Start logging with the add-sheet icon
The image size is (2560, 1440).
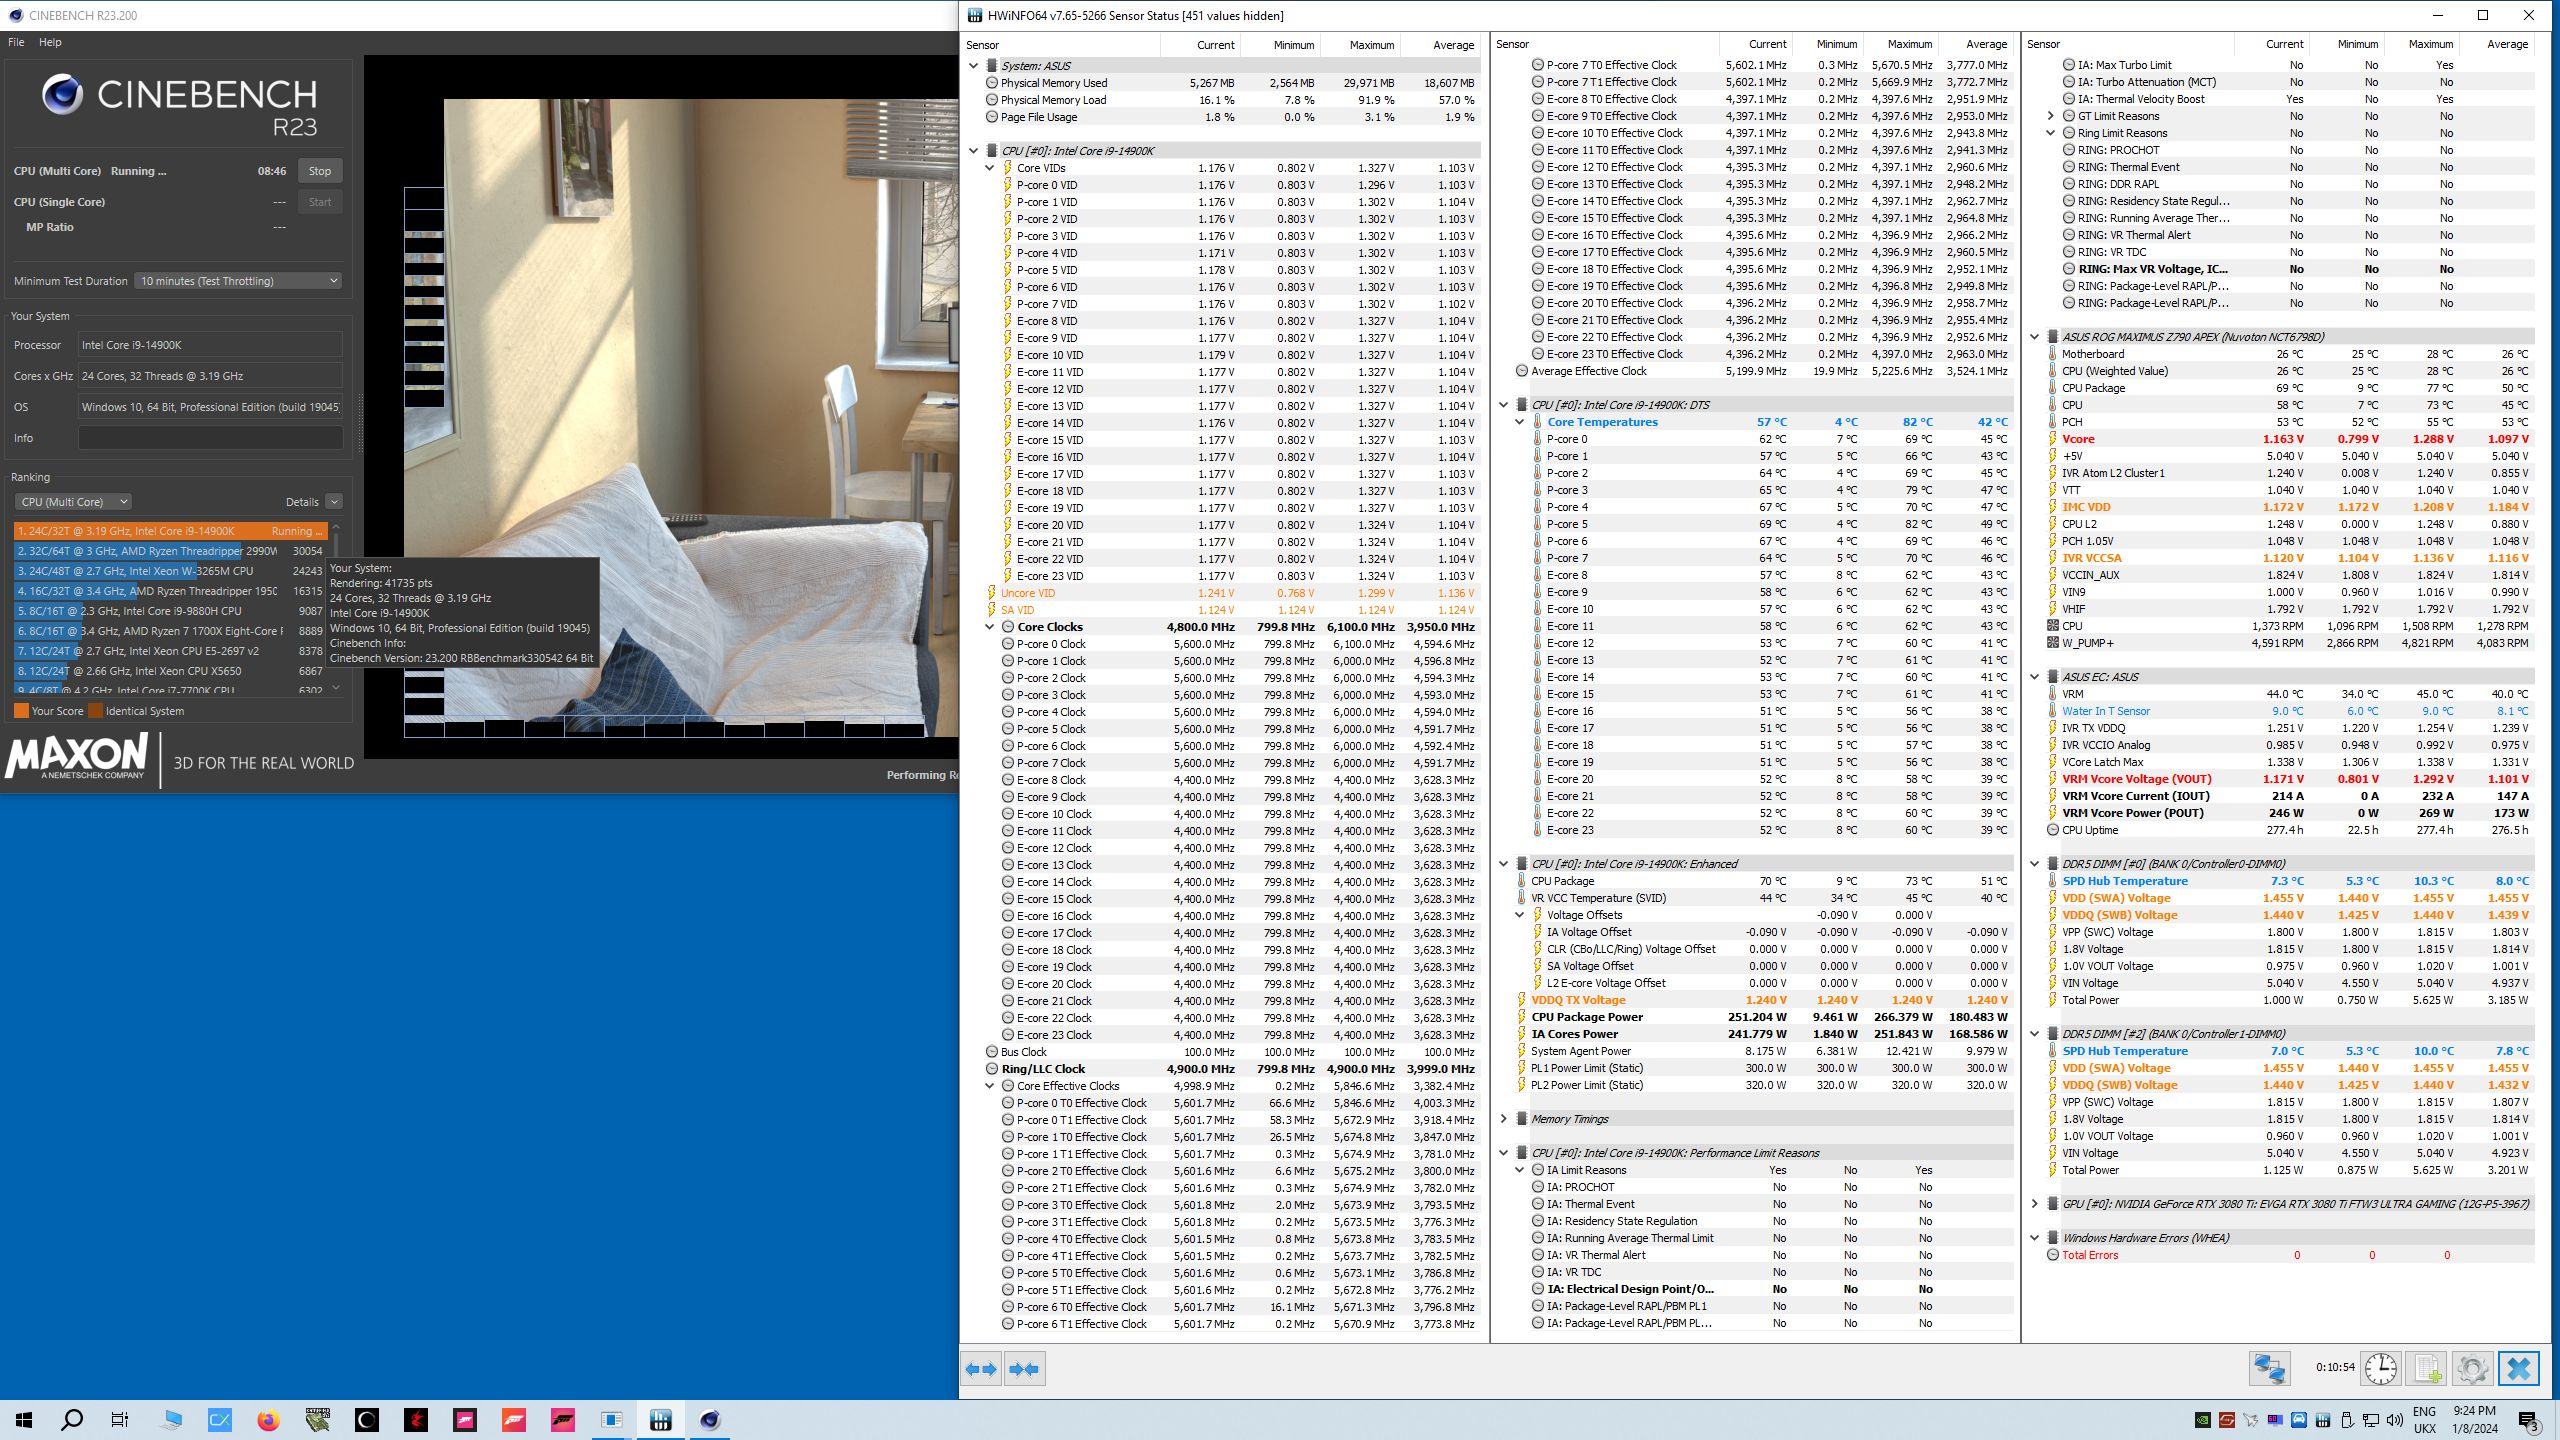[x=2427, y=1369]
